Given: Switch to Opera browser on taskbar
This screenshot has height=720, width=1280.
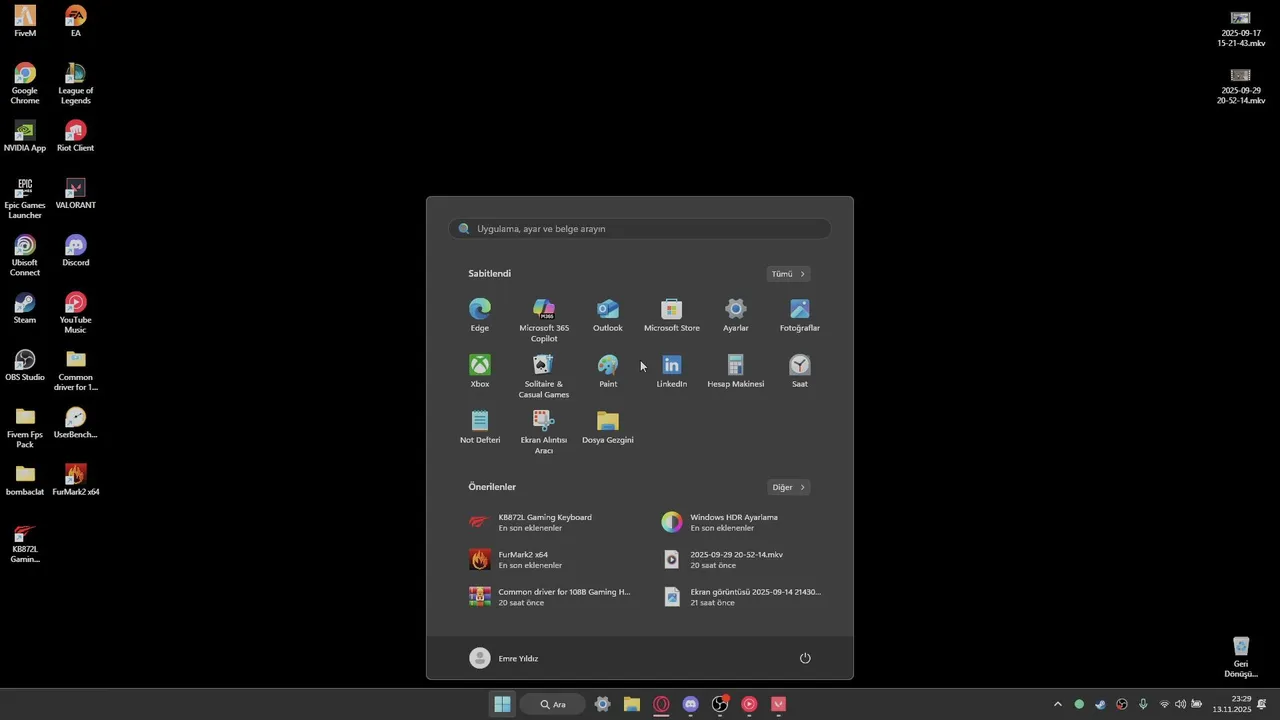Looking at the screenshot, I should tap(661, 704).
